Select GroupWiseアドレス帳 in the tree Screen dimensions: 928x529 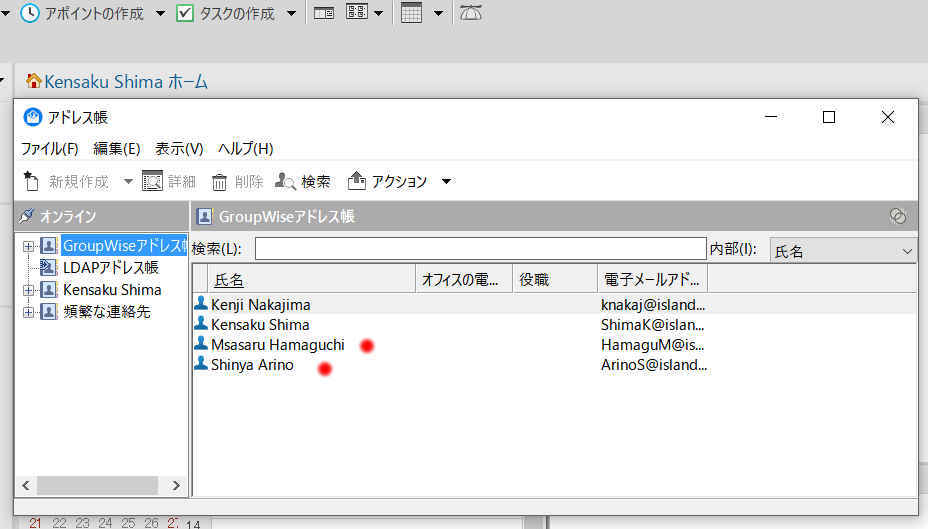[x=124, y=246]
